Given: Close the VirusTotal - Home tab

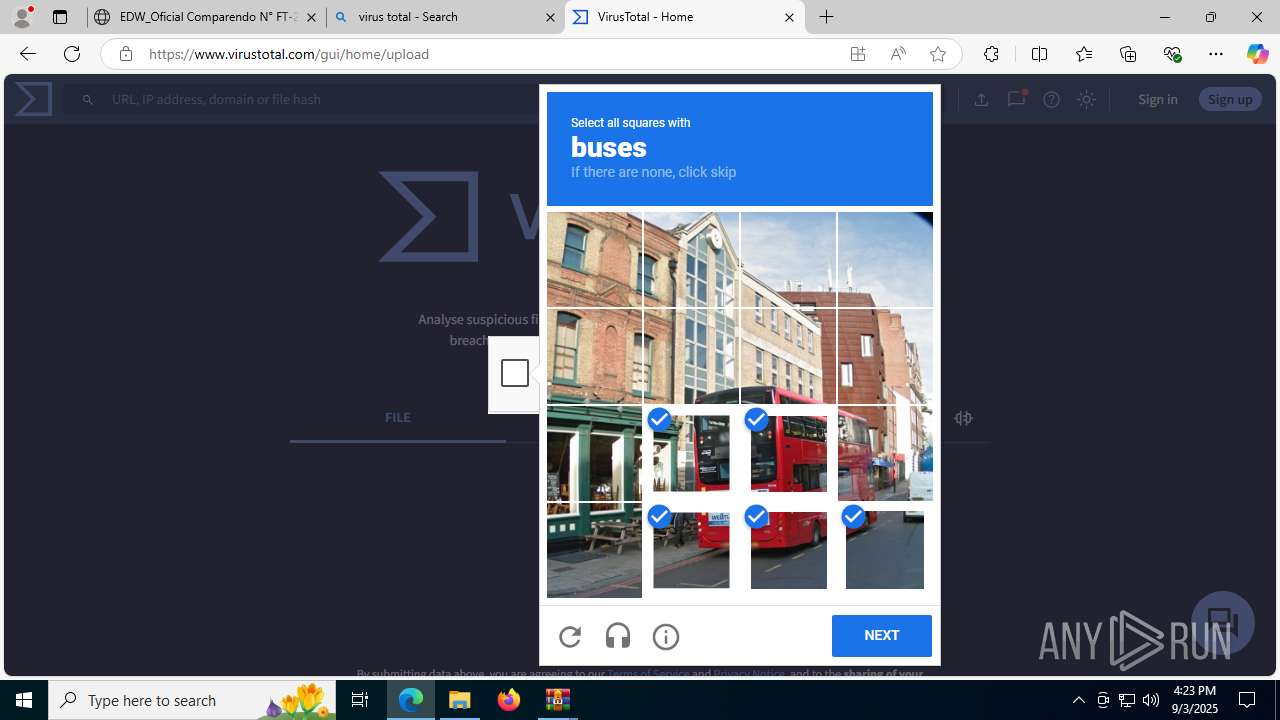Looking at the screenshot, I should 789,17.
